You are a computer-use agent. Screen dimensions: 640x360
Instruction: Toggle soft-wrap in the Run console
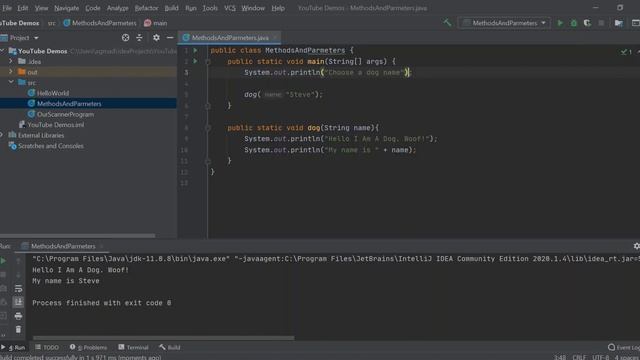[18, 289]
